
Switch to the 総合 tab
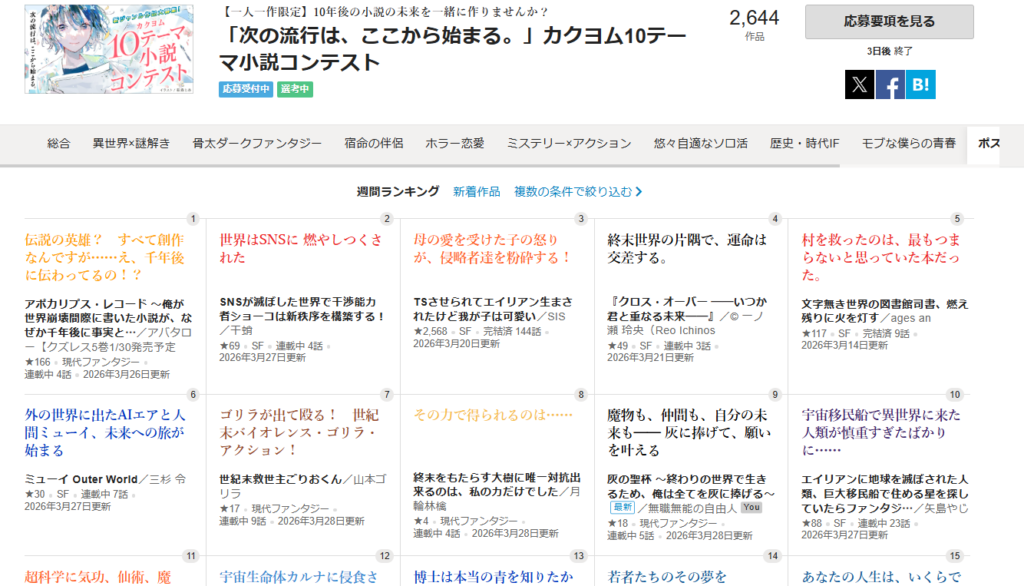coord(59,144)
